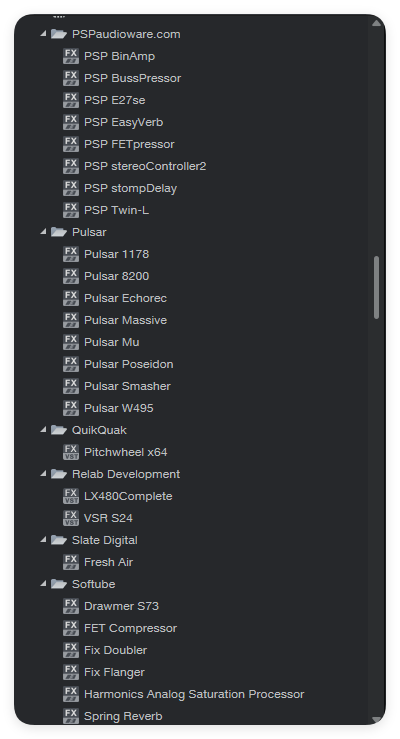Click the FX icon next to Fresh Air
The image size is (400, 739).
click(71, 562)
